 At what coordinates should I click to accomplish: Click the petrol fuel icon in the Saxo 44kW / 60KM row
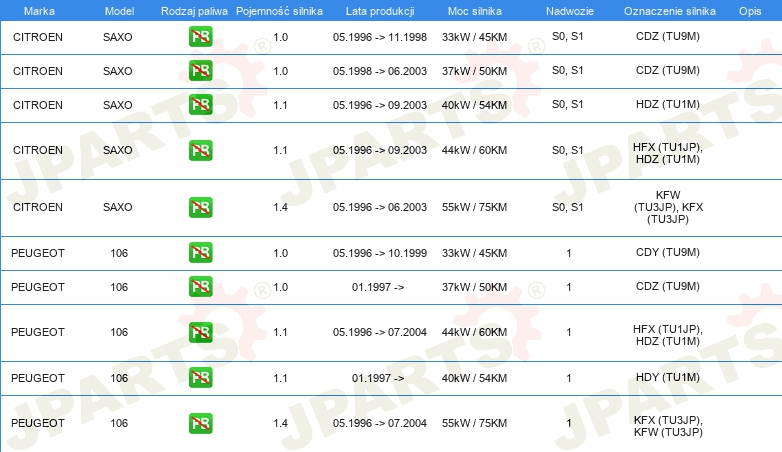coord(200,150)
